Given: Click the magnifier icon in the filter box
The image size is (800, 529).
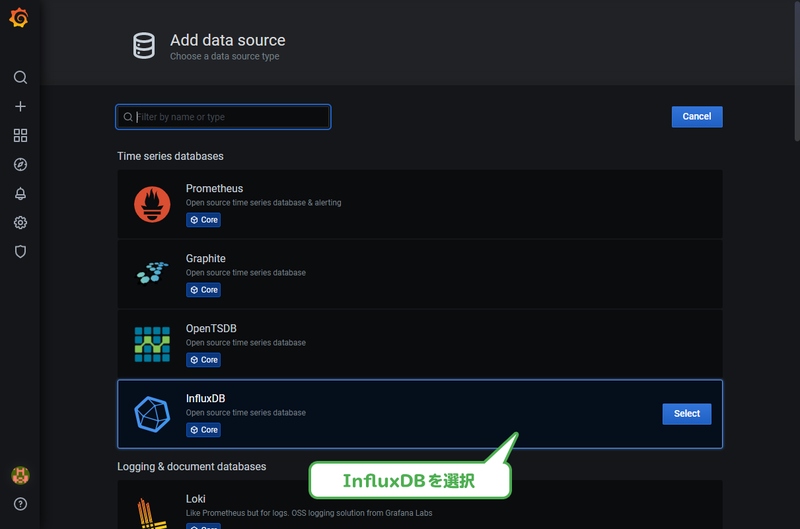Looking at the screenshot, I should click(x=128, y=117).
